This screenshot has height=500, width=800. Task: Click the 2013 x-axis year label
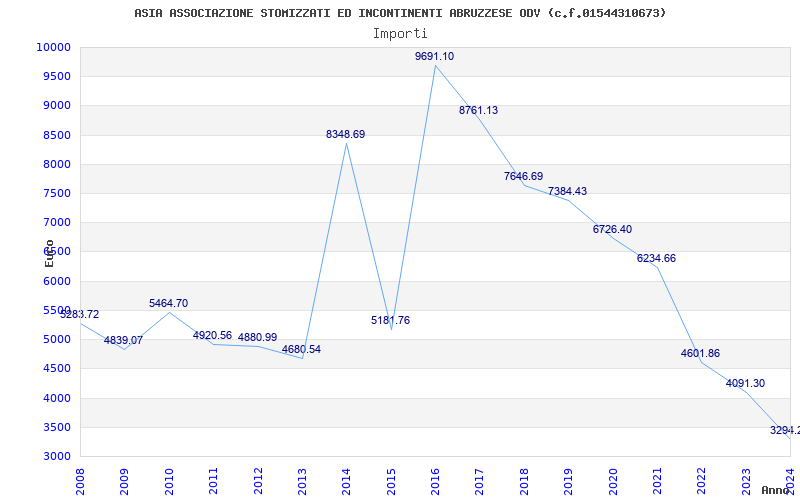click(x=302, y=481)
